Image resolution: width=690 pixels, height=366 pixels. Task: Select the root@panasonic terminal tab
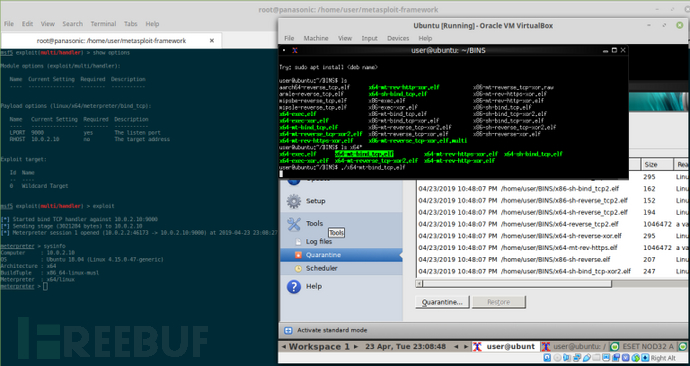(x=111, y=40)
